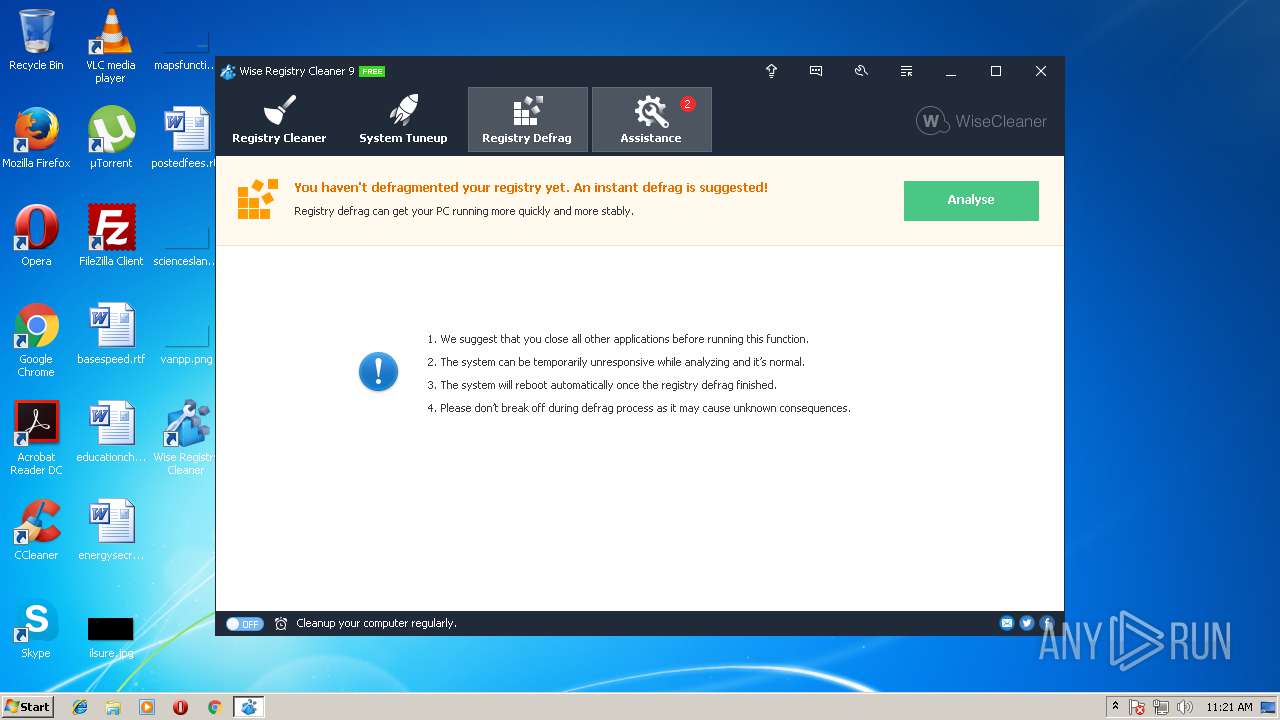This screenshot has height=720, width=1280.
Task: Click the Wise Registry Cleaner title icon
Action: (x=228, y=71)
